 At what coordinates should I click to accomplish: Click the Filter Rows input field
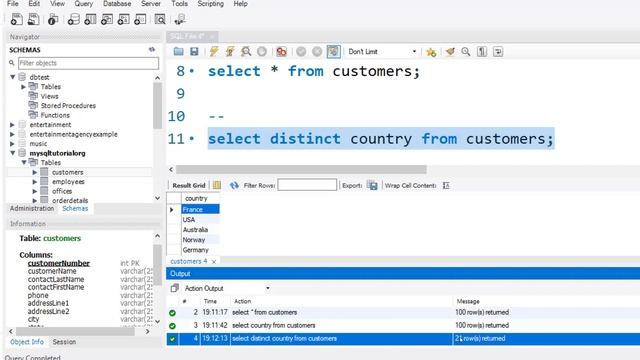(307, 185)
